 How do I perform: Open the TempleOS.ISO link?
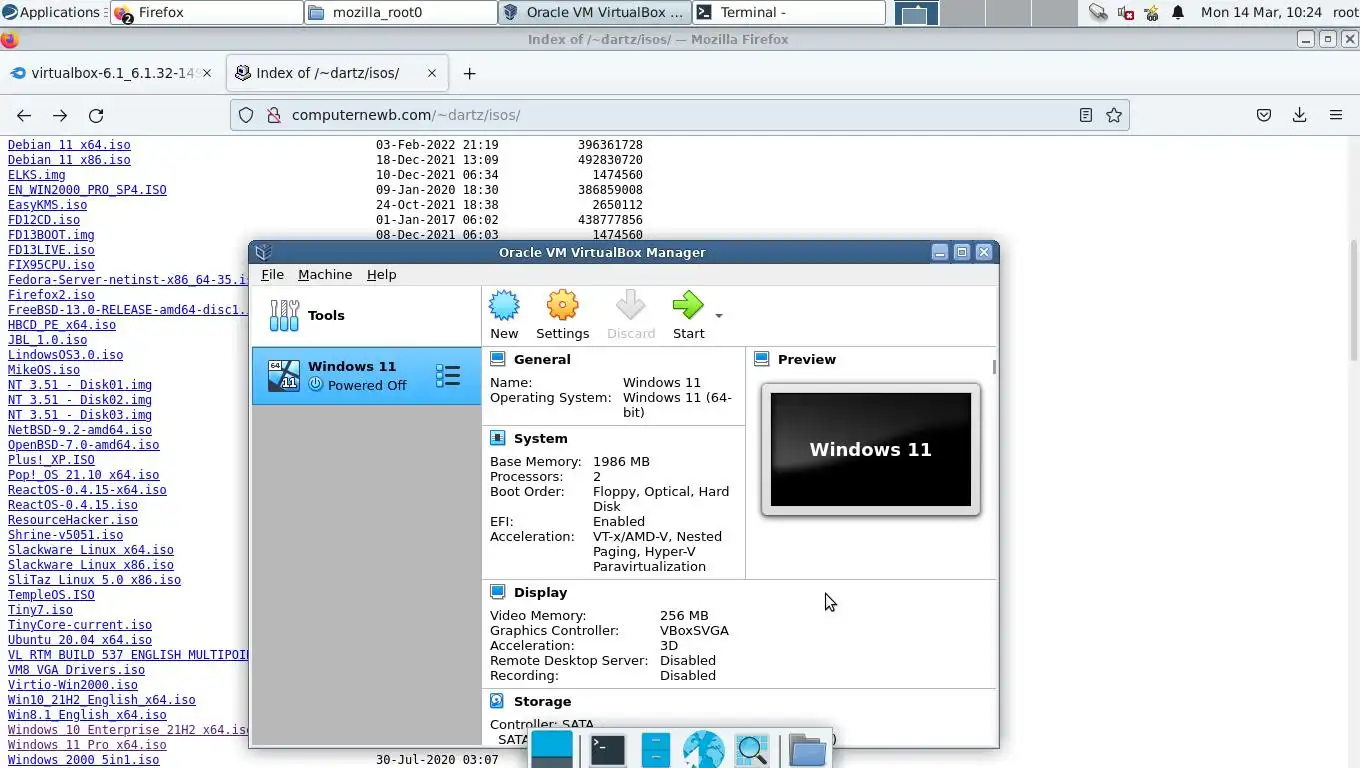point(51,595)
